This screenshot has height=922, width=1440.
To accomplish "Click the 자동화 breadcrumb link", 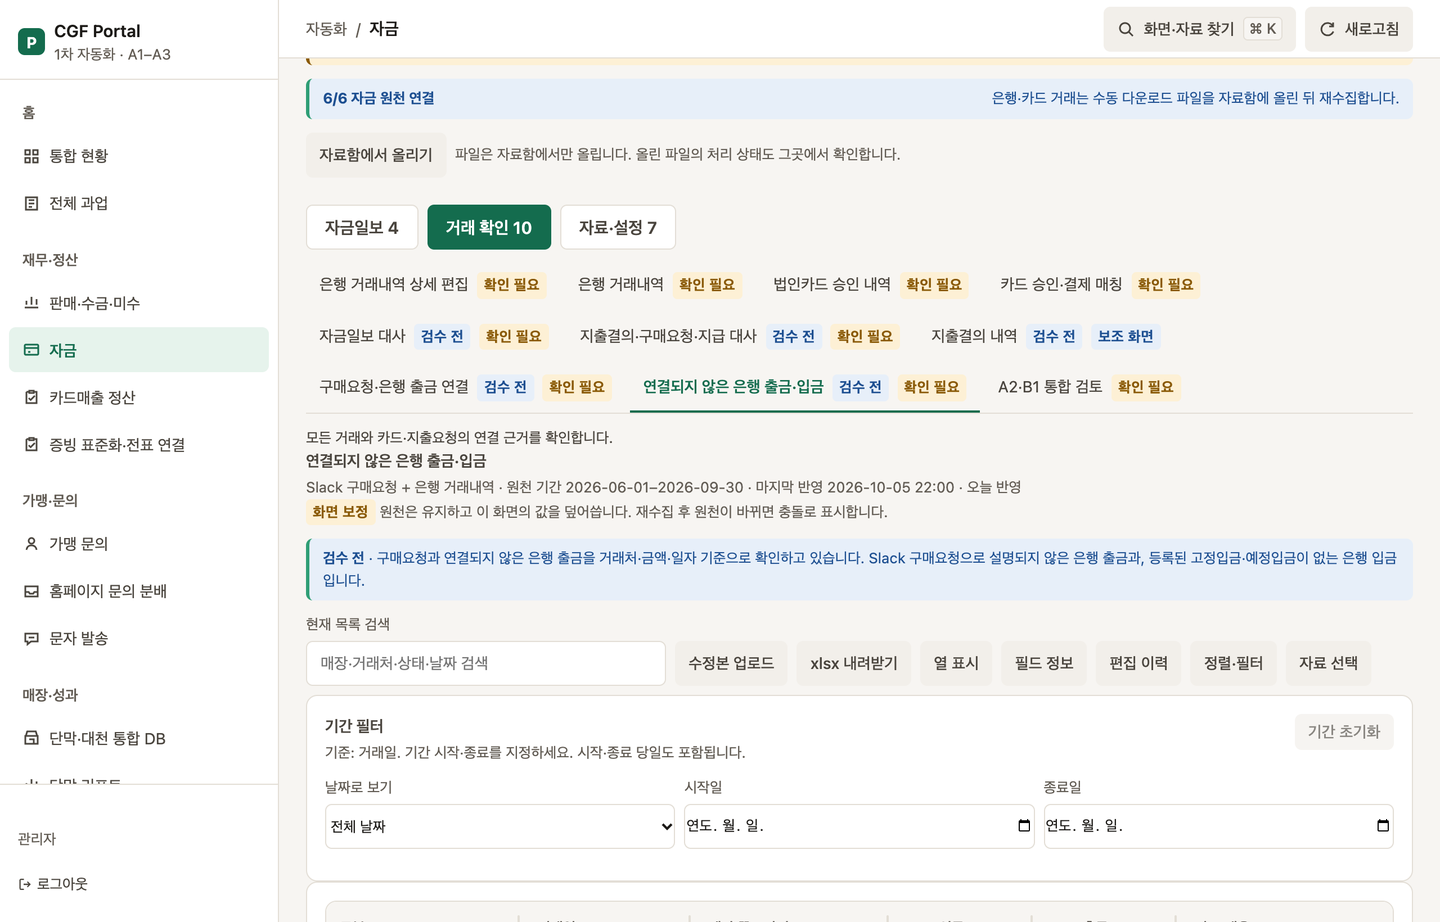I will 326,29.
